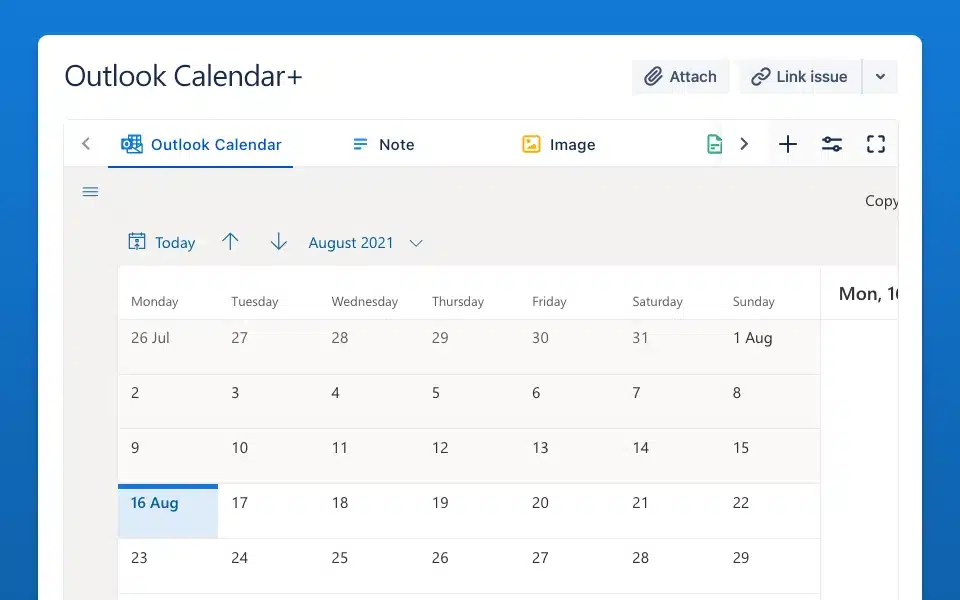The width and height of the screenshot is (960, 600).
Task: Expand the August 2021 month dropdown
Action: pos(416,243)
